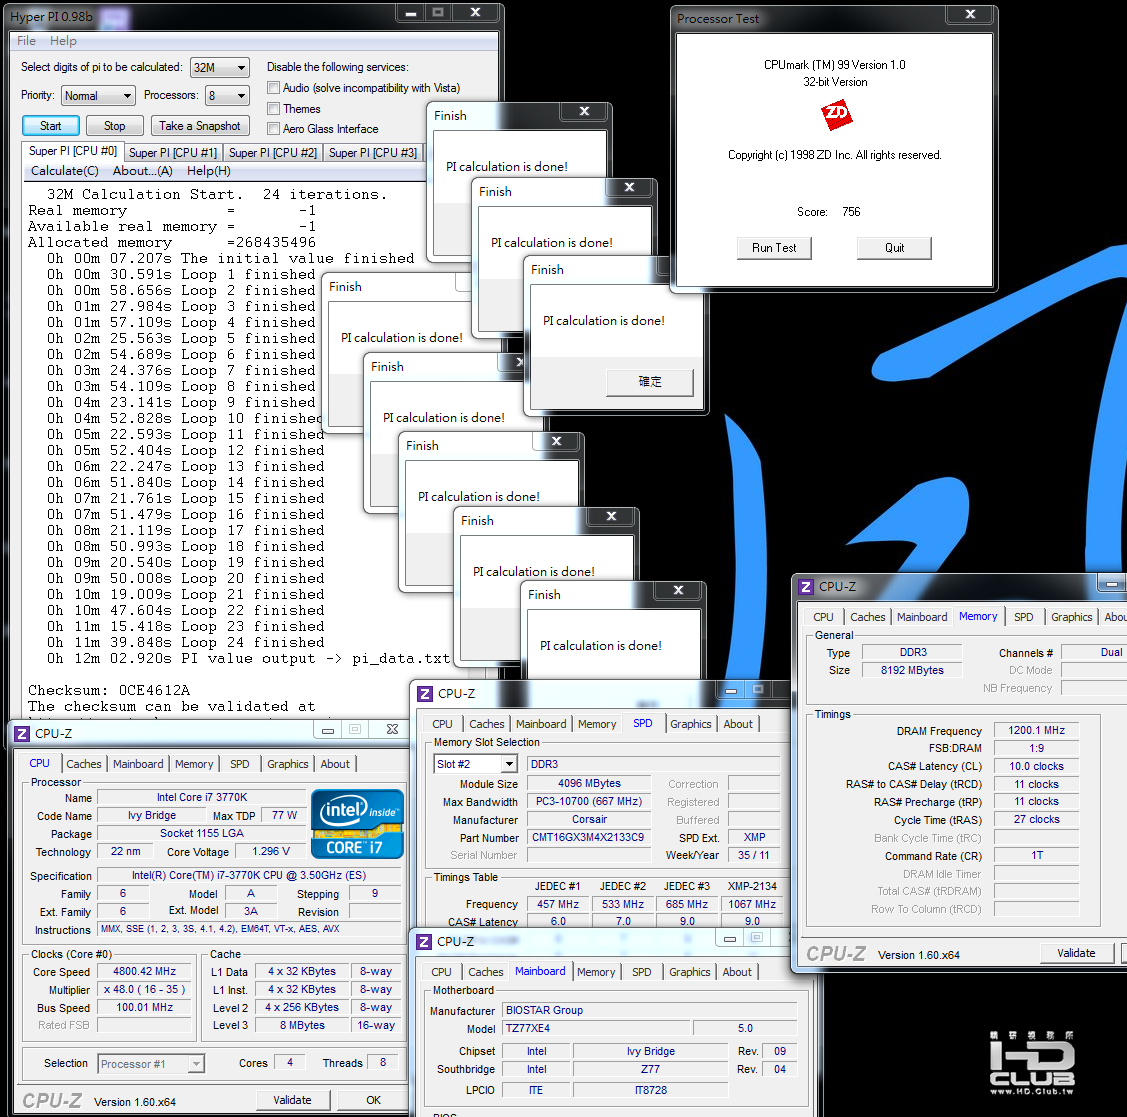Open Caches tab in CPU-Z SPD window
The height and width of the screenshot is (1117, 1127).
487,724
